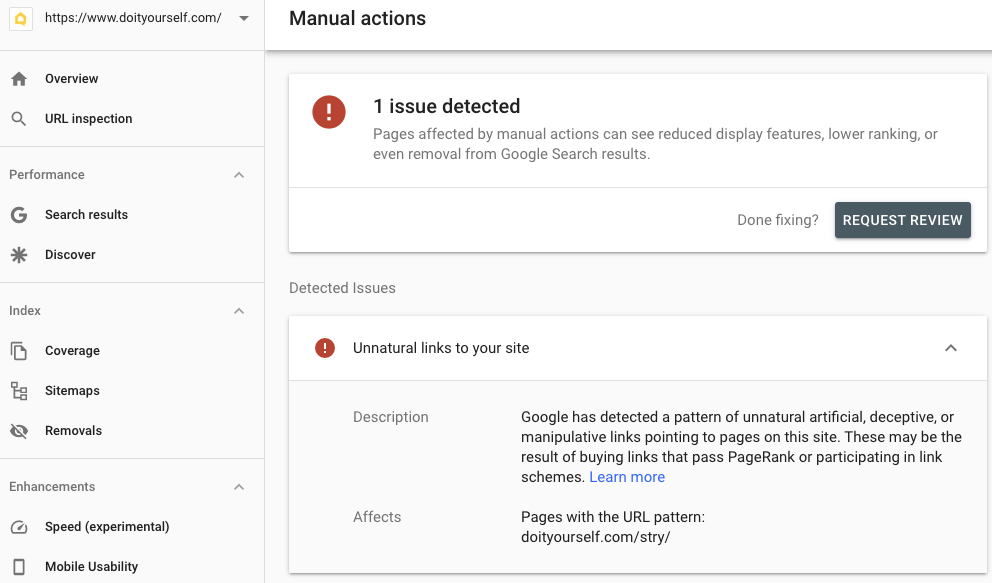
Task: Collapse the Performance section chevron
Action: 239,175
